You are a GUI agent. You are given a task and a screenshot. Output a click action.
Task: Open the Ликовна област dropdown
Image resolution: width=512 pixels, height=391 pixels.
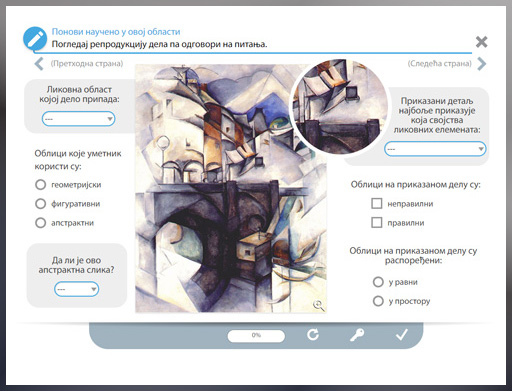[78, 119]
